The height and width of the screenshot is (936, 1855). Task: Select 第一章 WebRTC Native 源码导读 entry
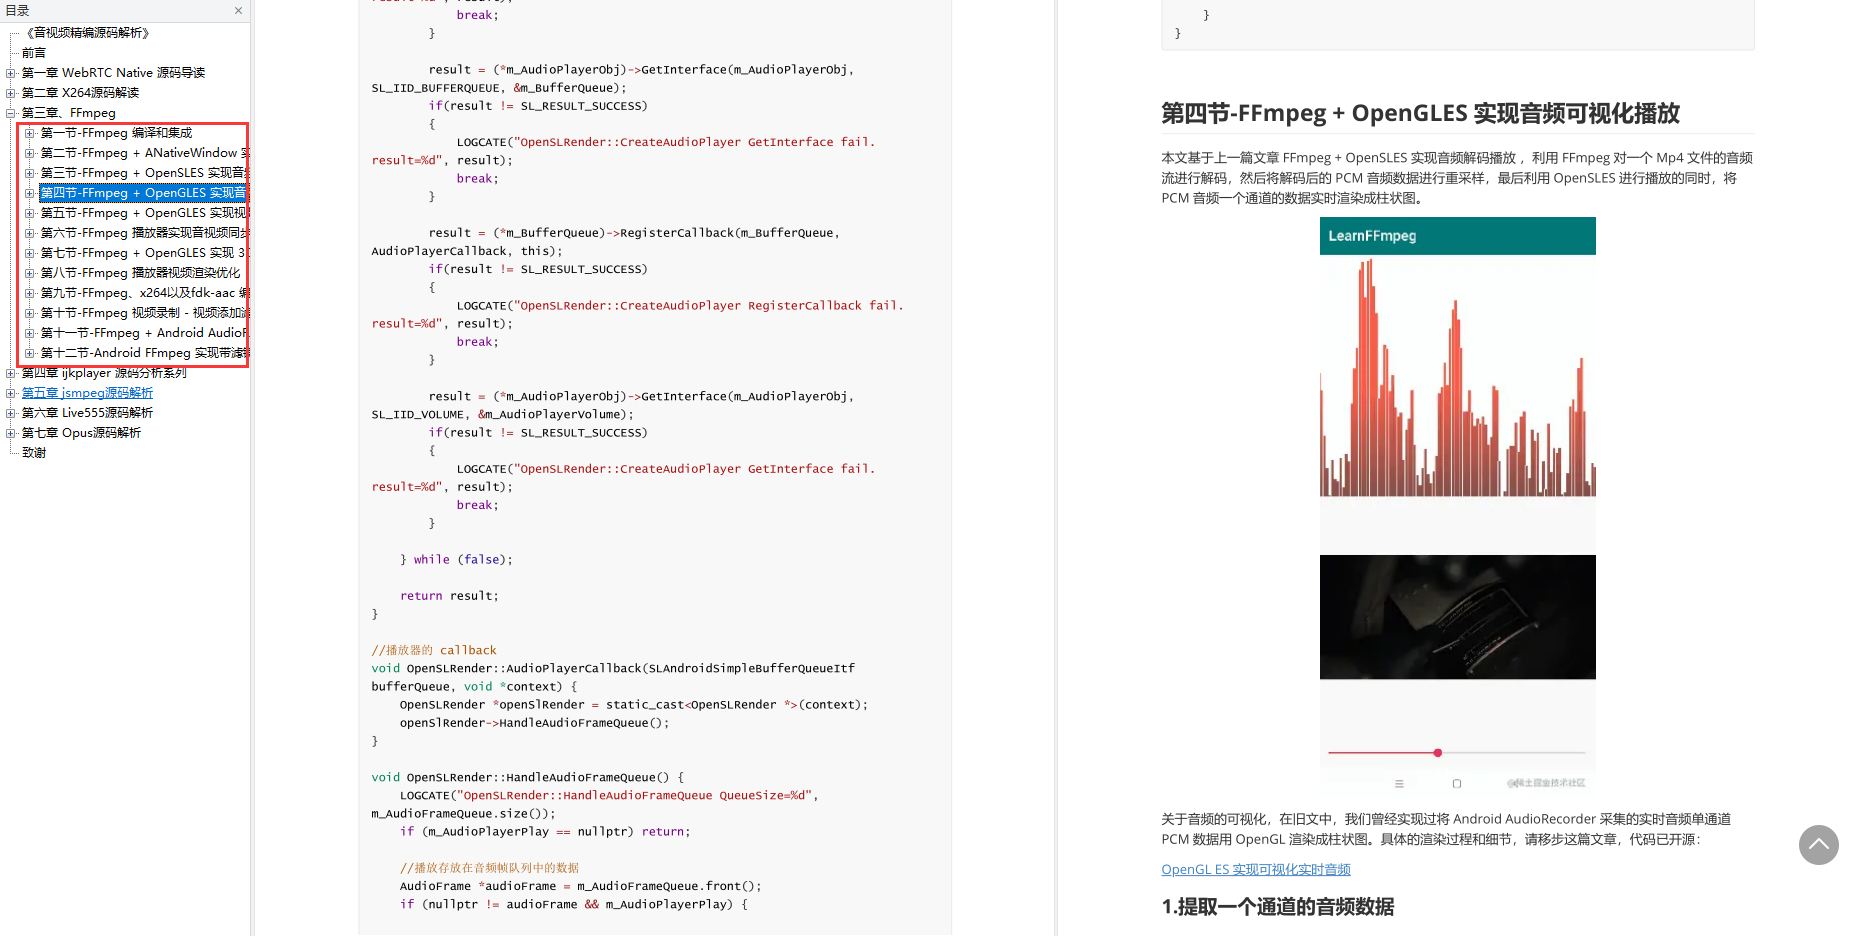[x=113, y=73]
